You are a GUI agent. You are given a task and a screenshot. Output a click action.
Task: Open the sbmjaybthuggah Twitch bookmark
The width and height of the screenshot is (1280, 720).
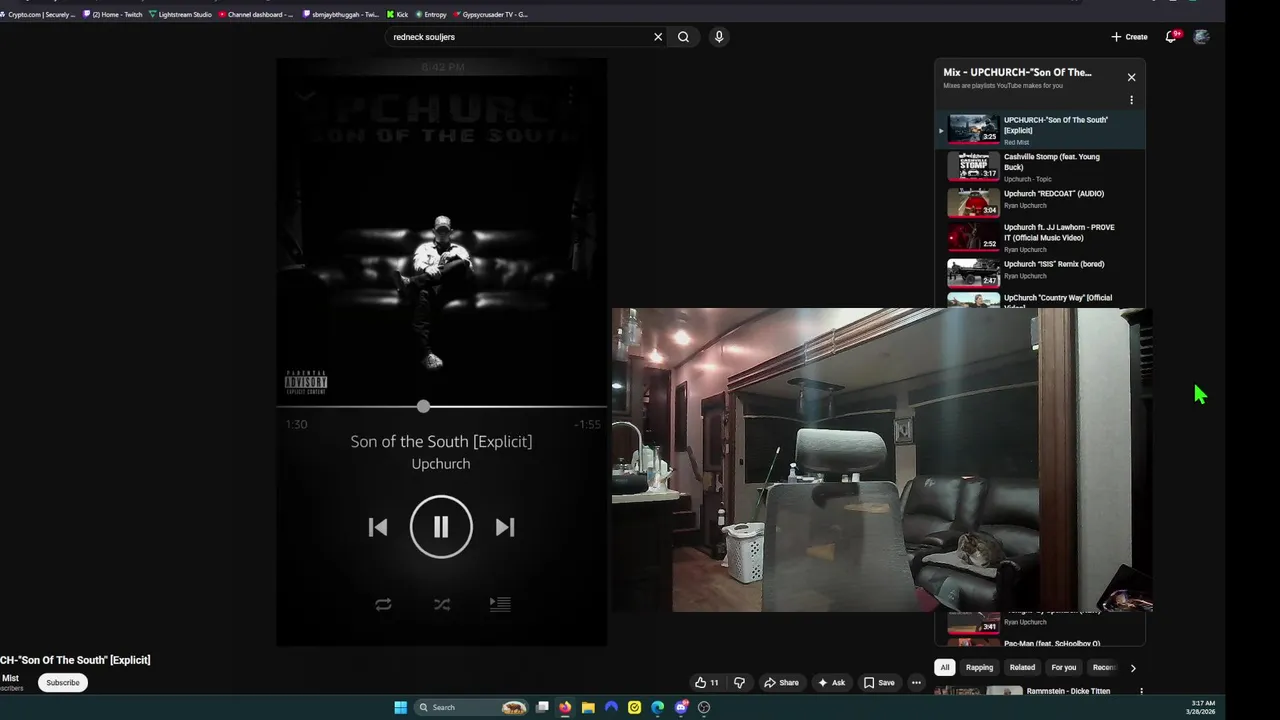pyautogui.click(x=342, y=14)
